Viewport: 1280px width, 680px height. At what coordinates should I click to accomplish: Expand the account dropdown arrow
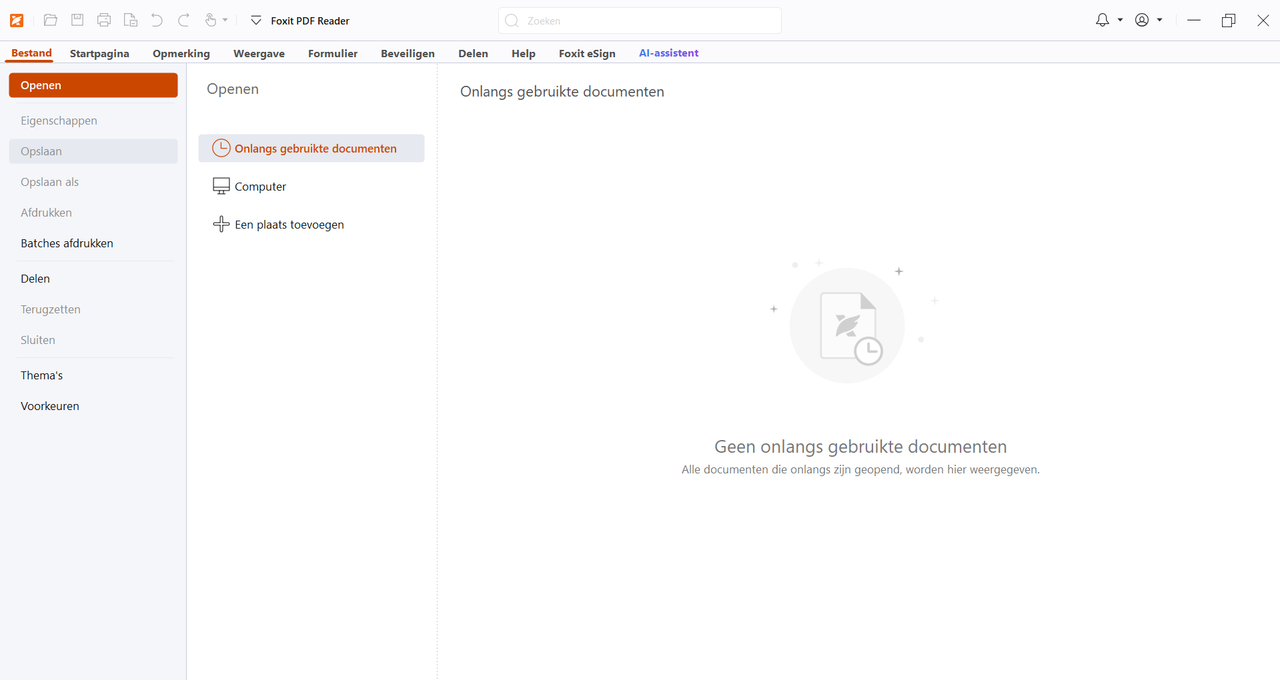coord(1159,20)
